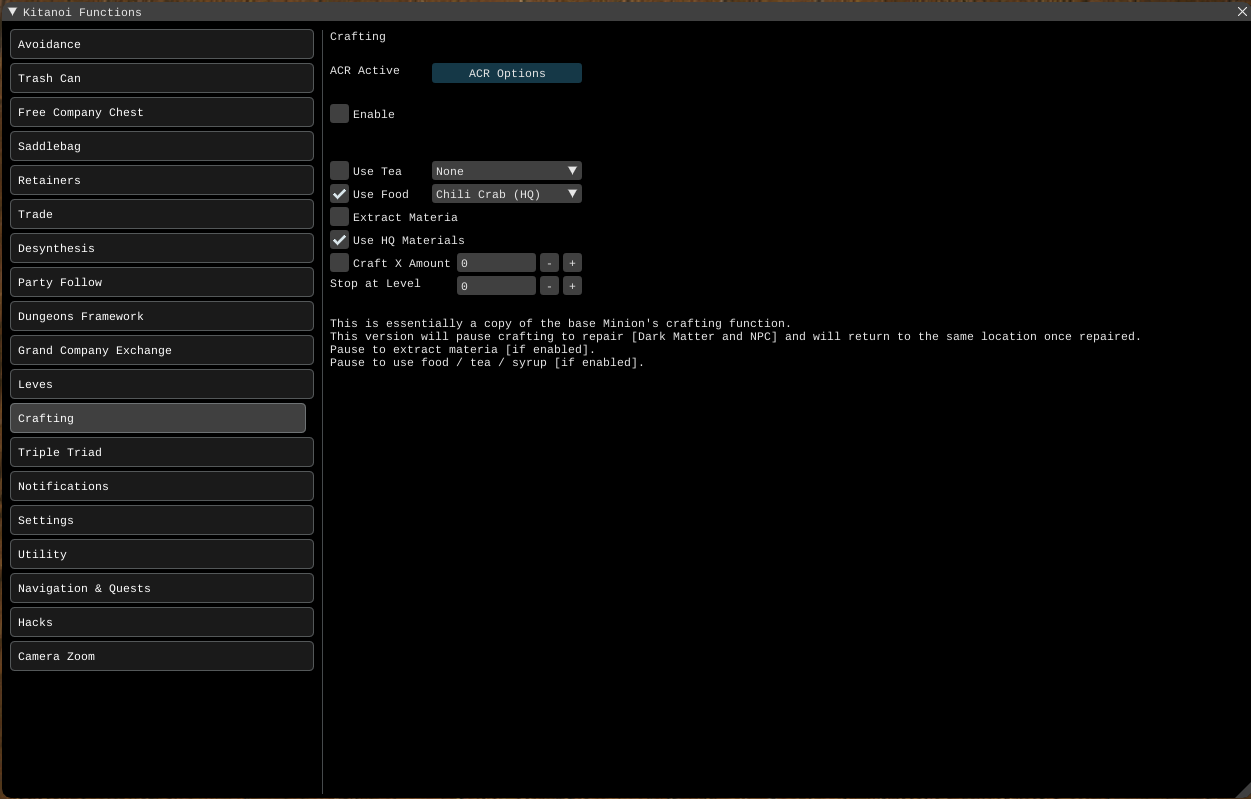Uncheck the Use Food option
This screenshot has width=1251, height=799.
(x=340, y=194)
